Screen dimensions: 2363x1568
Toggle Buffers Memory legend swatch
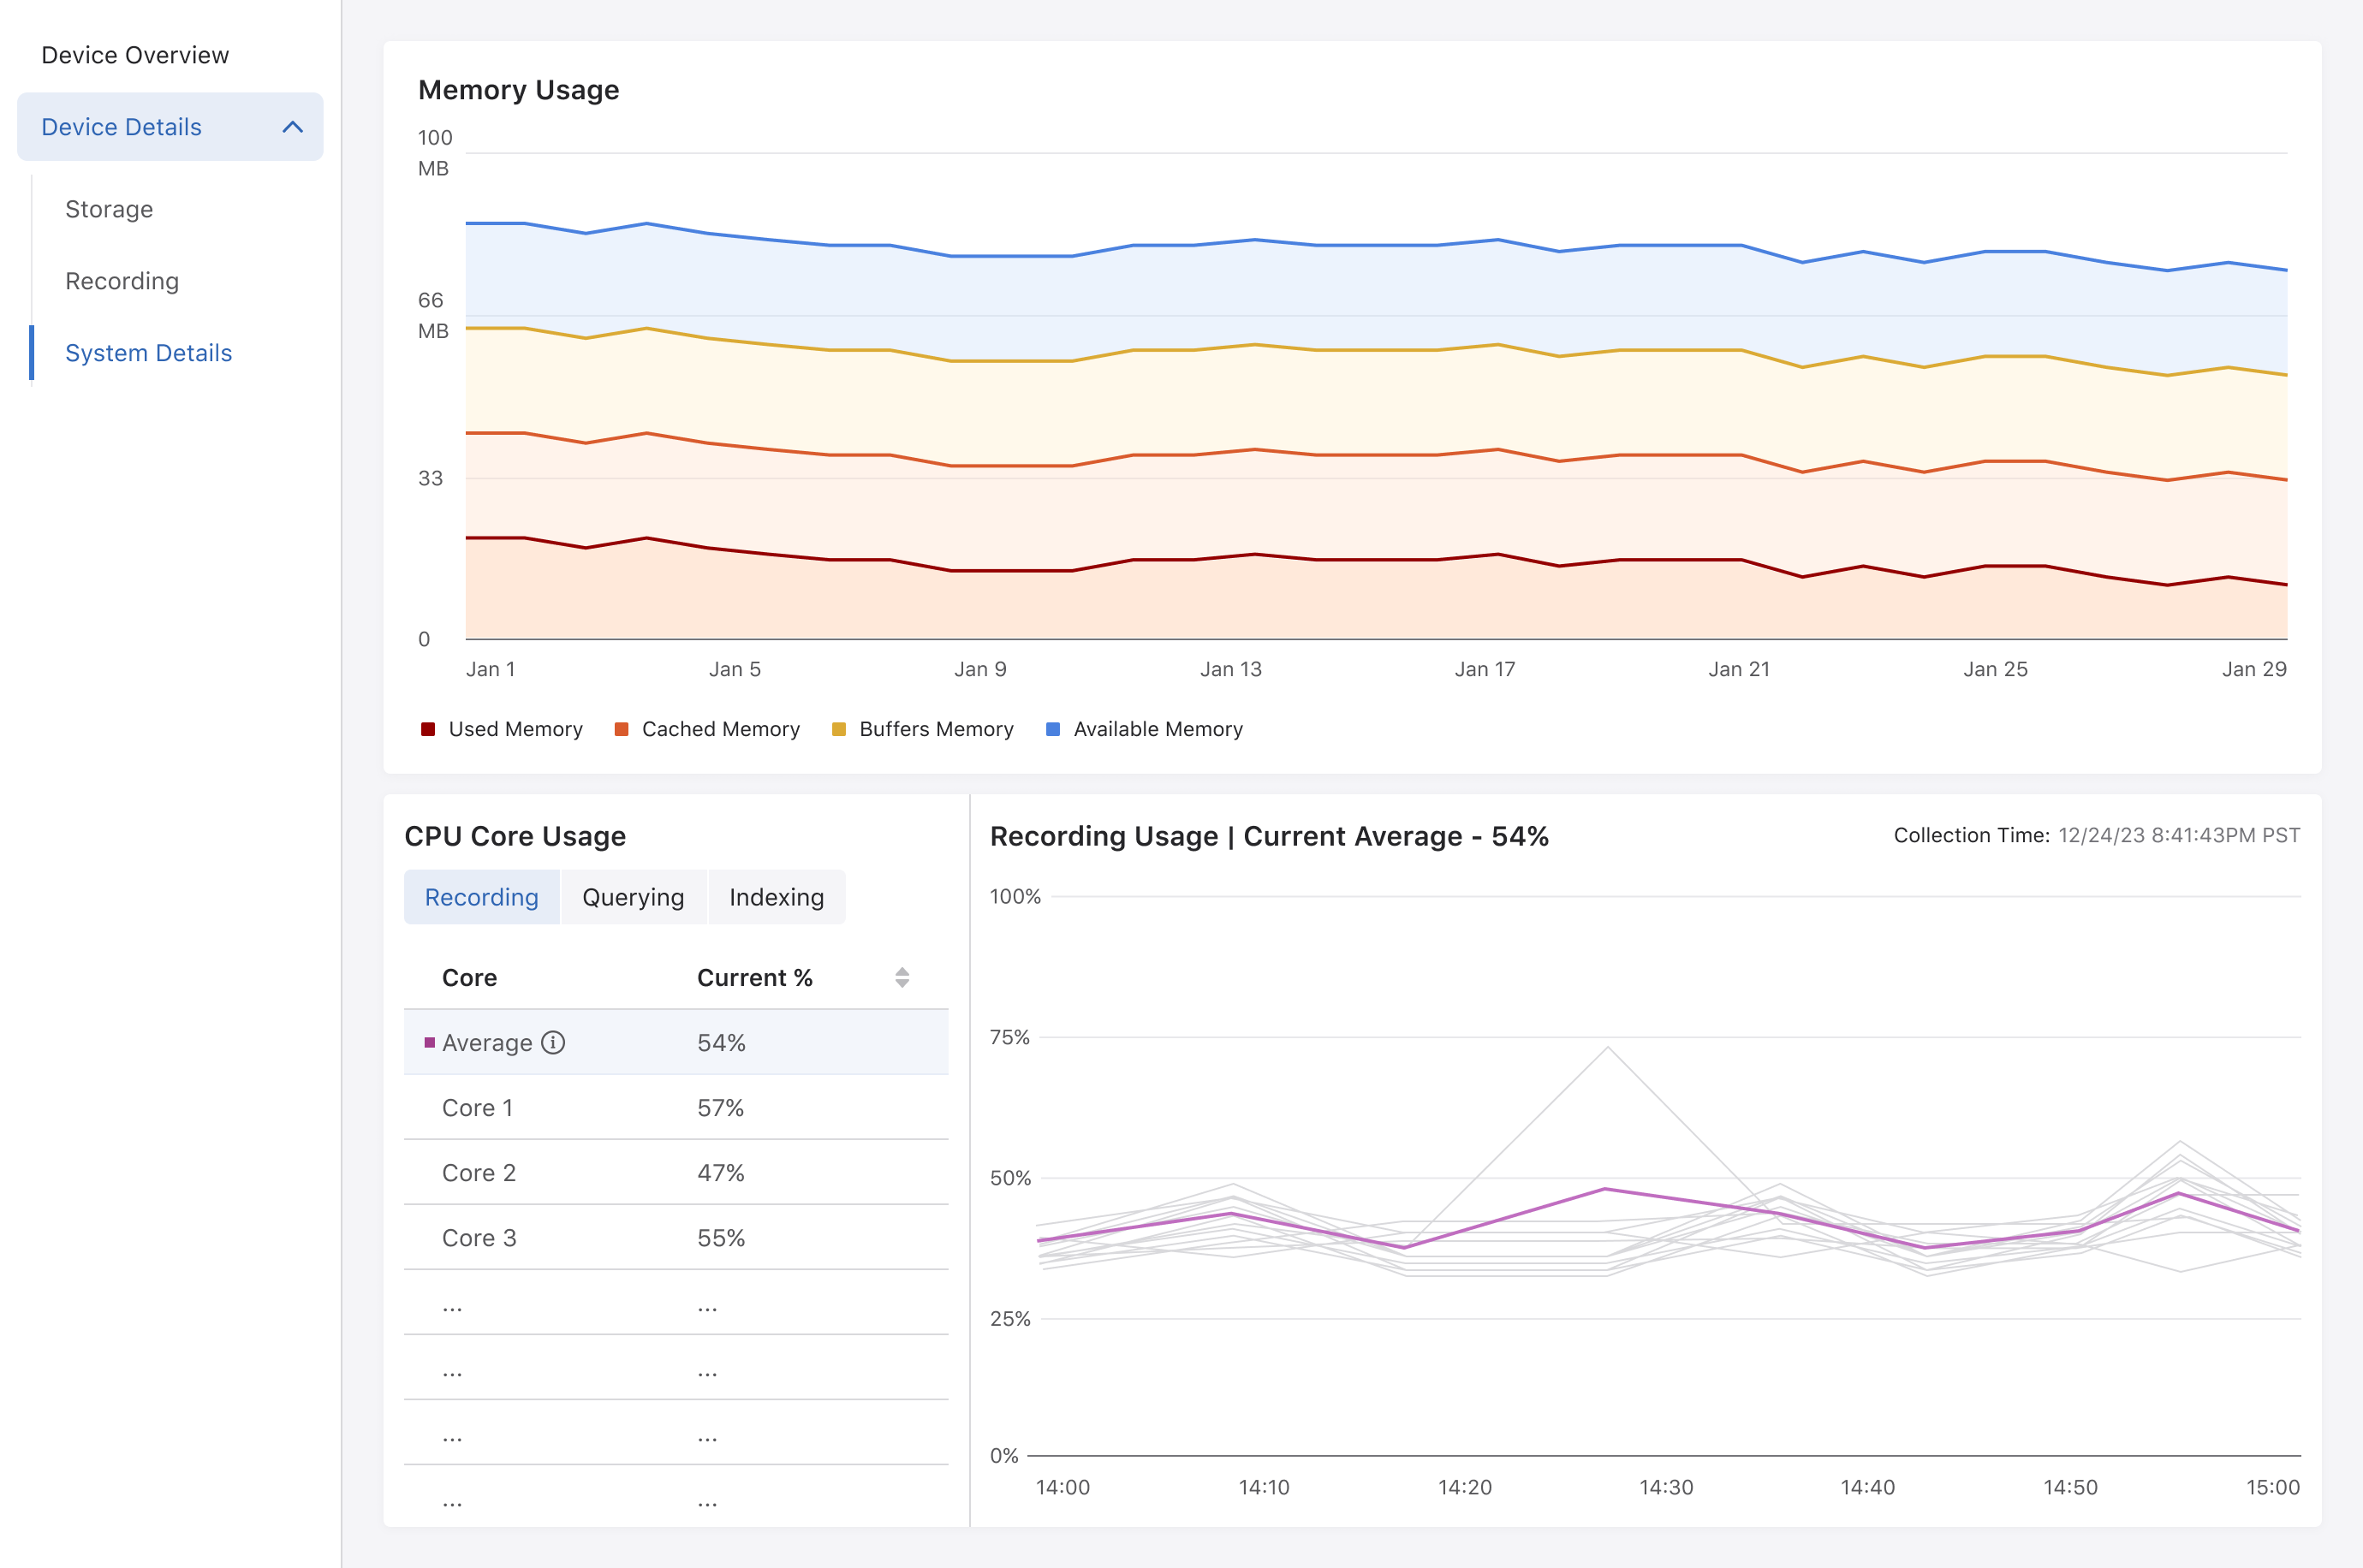(x=839, y=729)
